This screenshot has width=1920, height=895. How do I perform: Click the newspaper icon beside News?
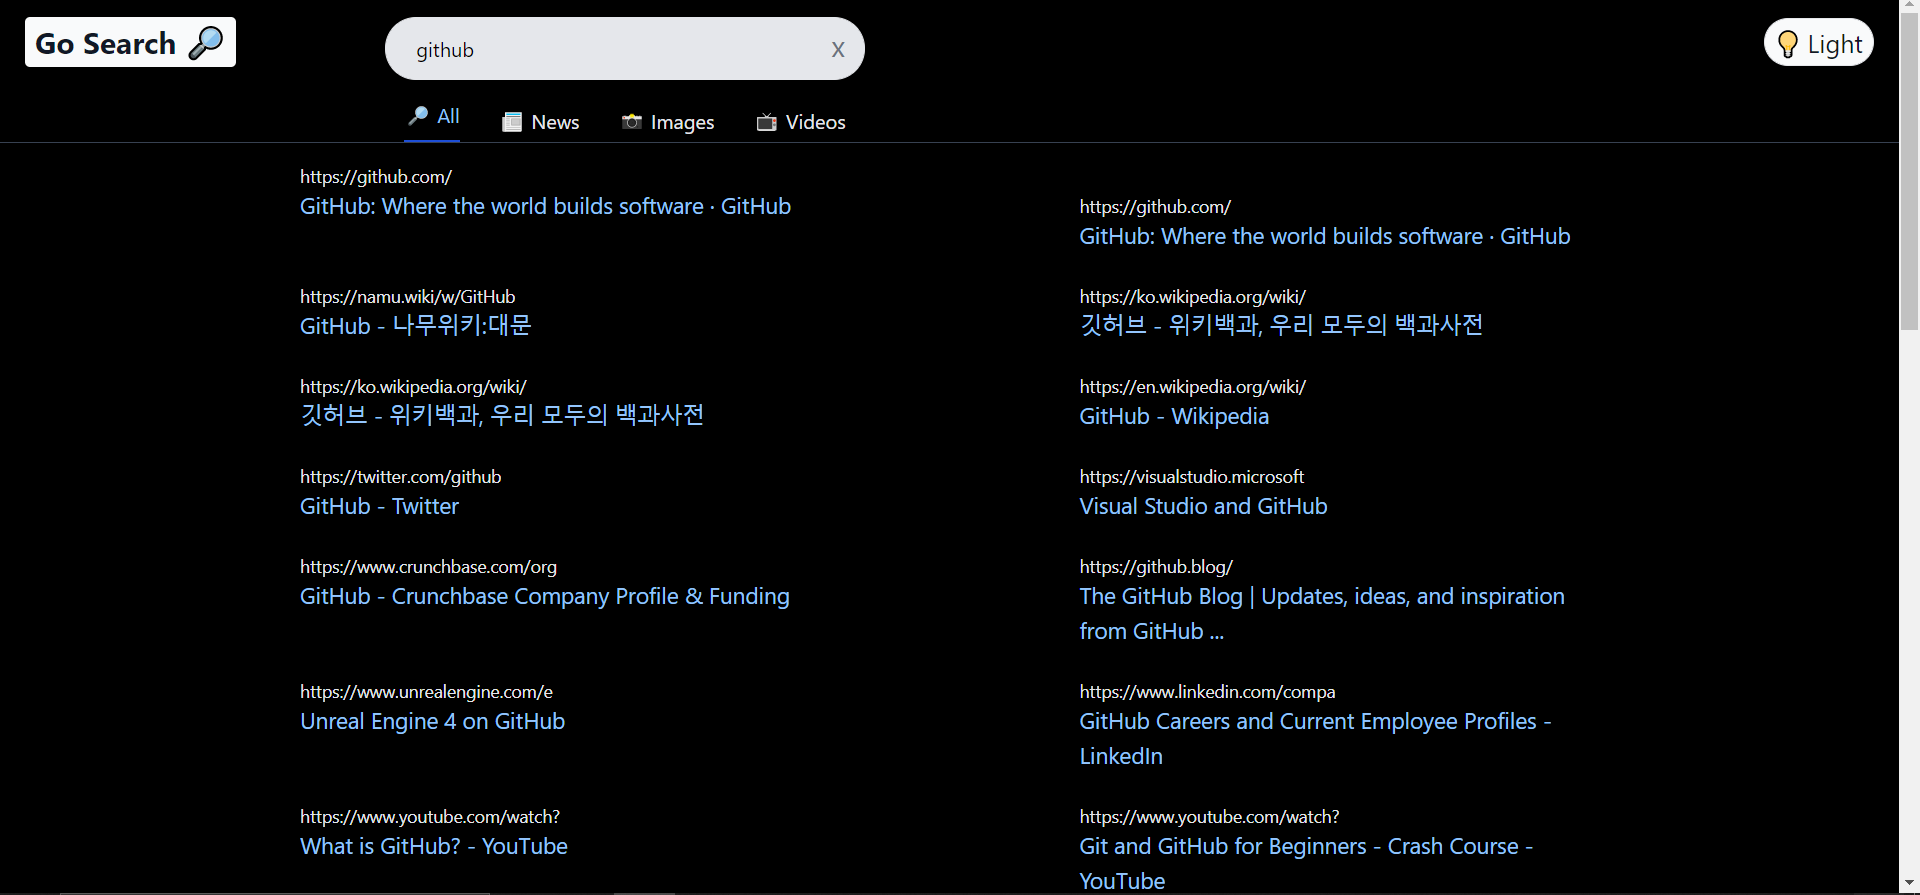pyautogui.click(x=512, y=122)
